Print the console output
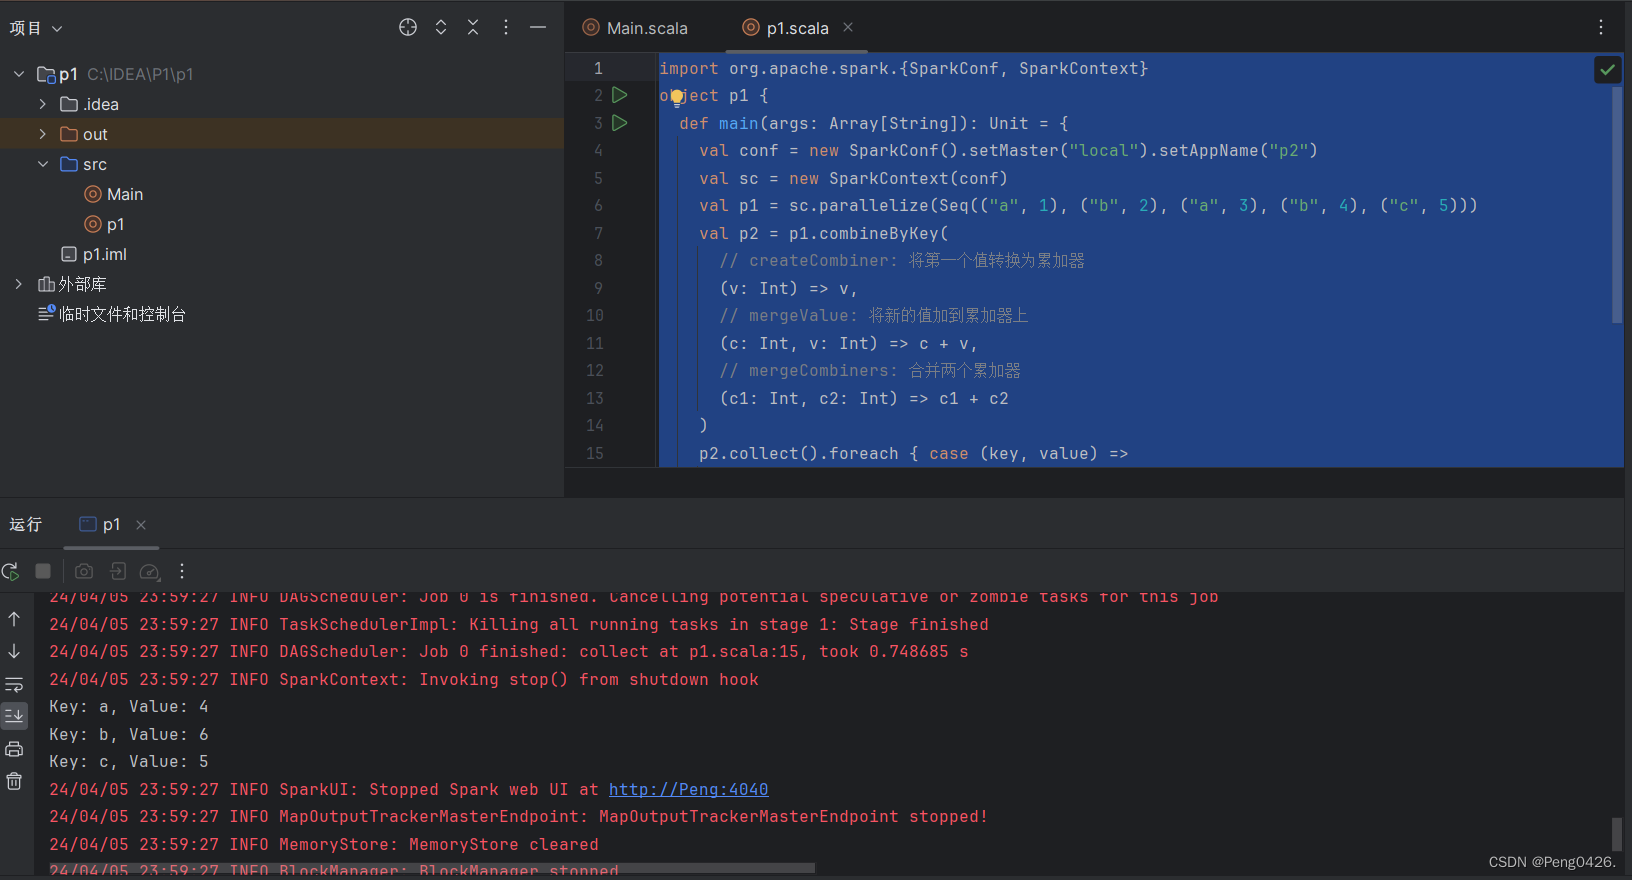The height and width of the screenshot is (880, 1632). click(14, 749)
